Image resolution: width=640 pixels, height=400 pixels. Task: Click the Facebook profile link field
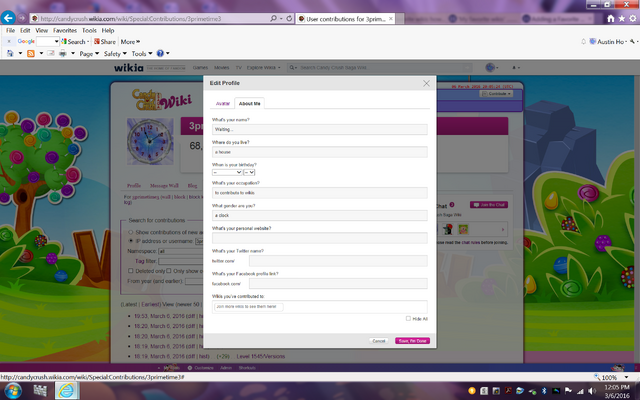[x=338, y=283]
